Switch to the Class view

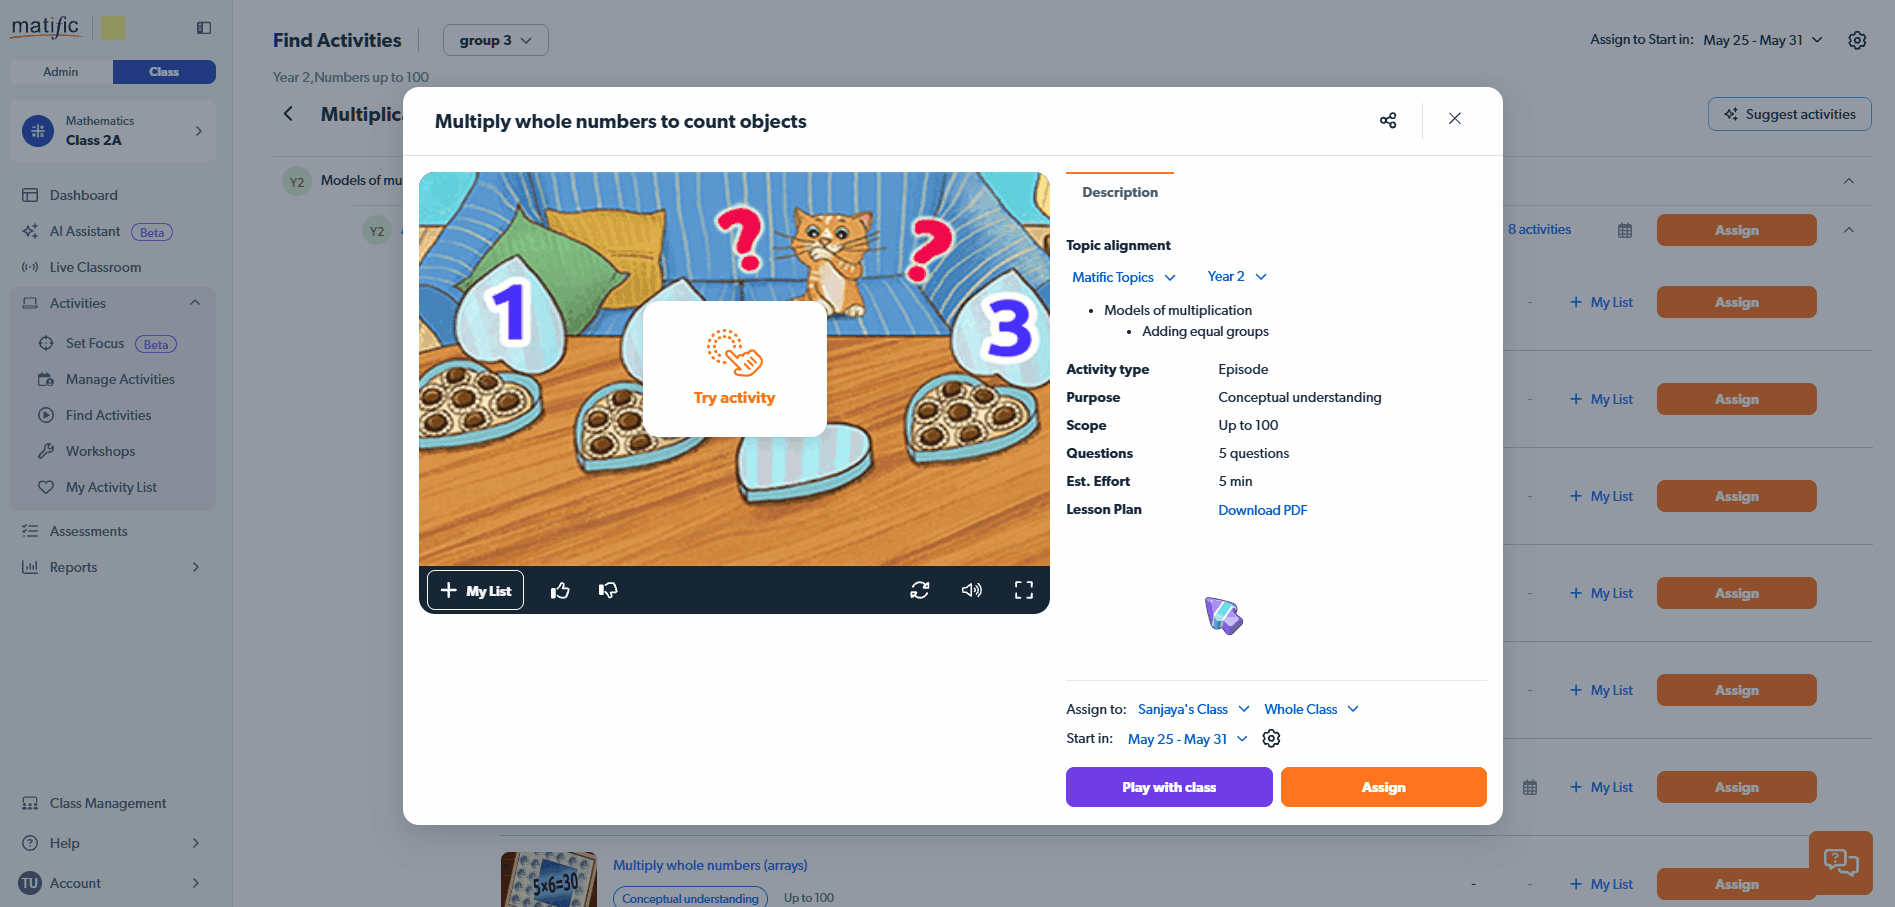tap(164, 72)
